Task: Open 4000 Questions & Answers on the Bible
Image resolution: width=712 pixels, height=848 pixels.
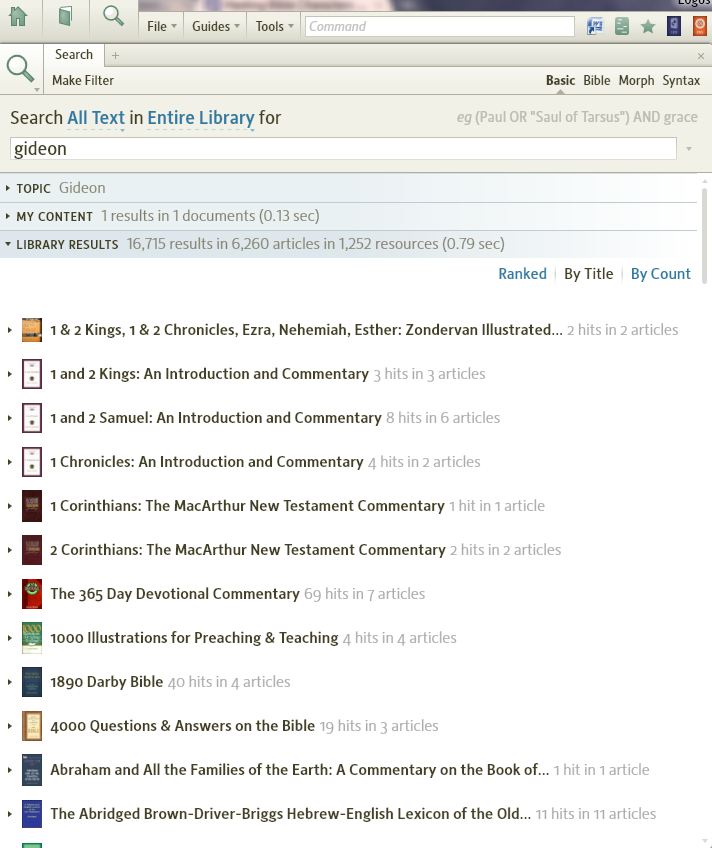Action: tap(182, 726)
